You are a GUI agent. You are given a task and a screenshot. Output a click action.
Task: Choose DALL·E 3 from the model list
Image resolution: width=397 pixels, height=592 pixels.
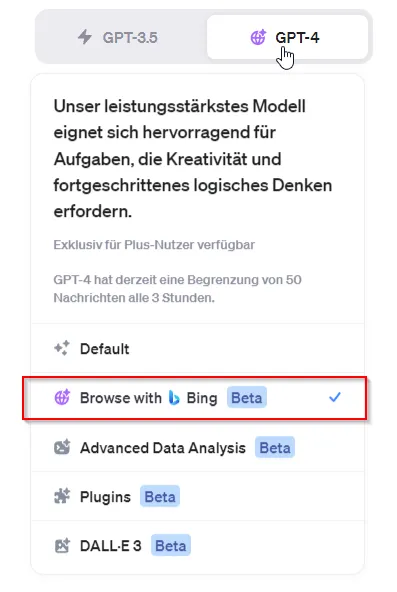coord(197,546)
